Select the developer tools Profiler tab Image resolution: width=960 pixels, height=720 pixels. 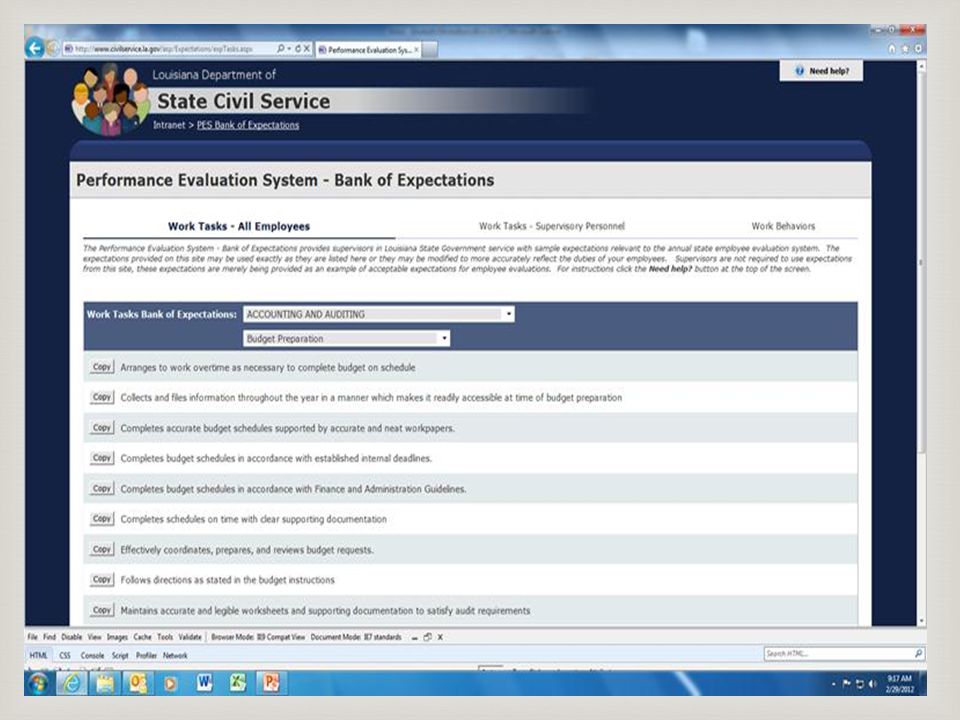point(146,656)
